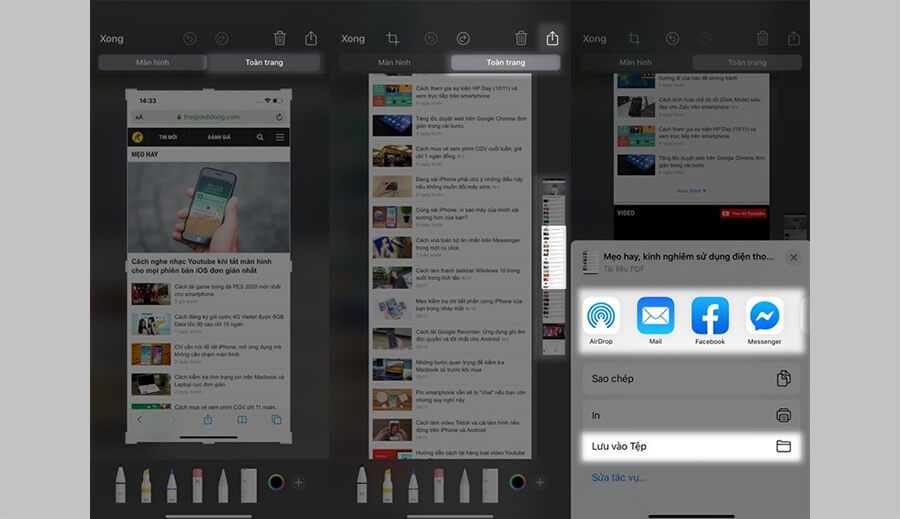Select the crop tool in the right phone screen

pos(634,38)
